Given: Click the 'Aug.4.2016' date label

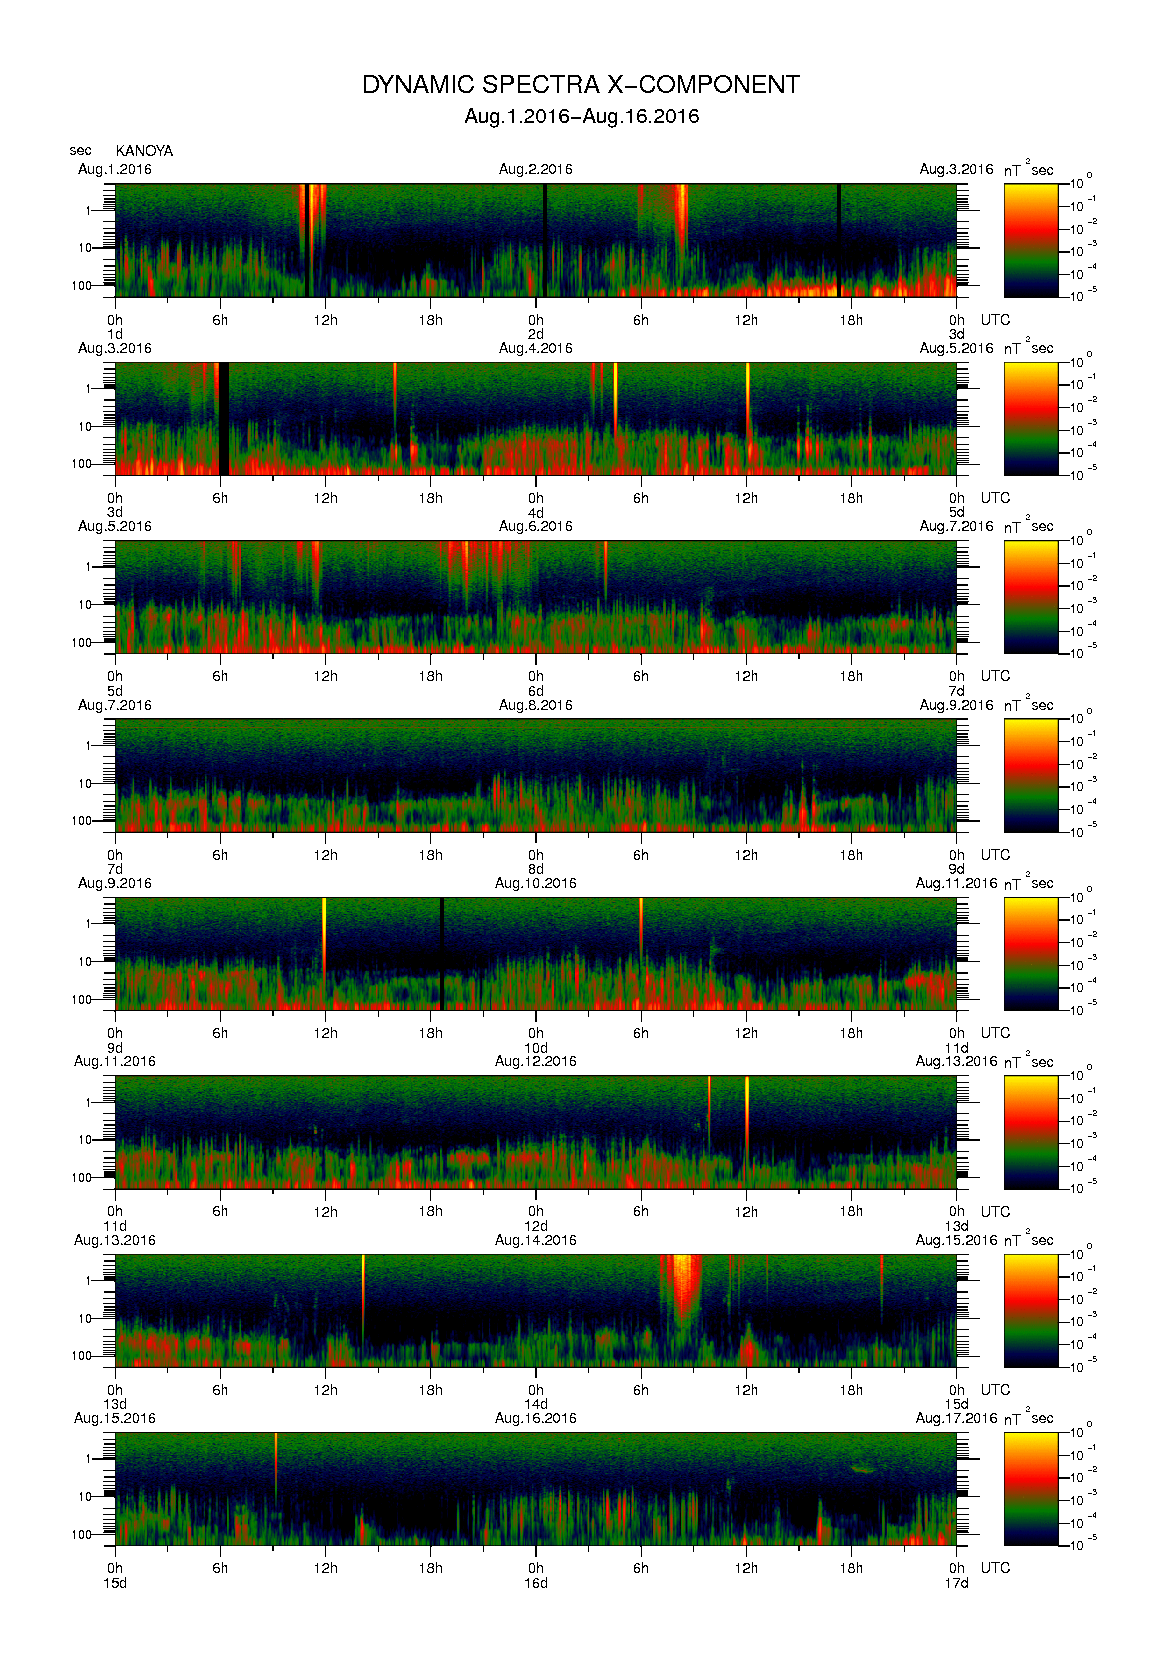Looking at the screenshot, I should 536,348.
